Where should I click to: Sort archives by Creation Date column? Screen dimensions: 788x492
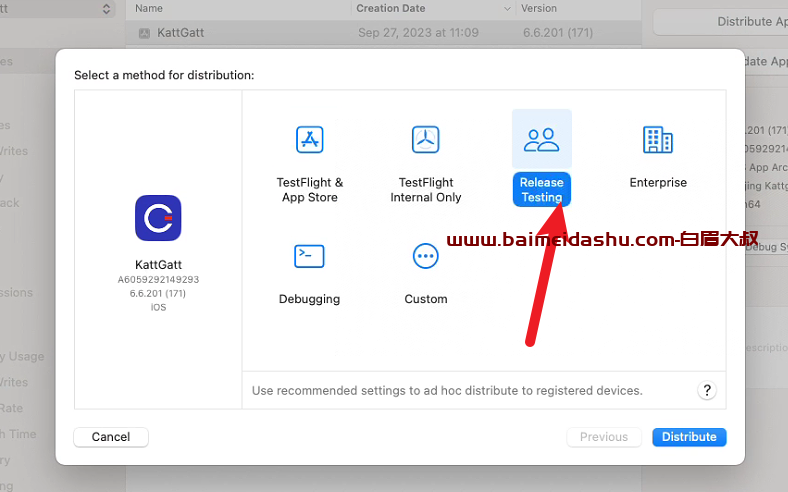(x=390, y=8)
